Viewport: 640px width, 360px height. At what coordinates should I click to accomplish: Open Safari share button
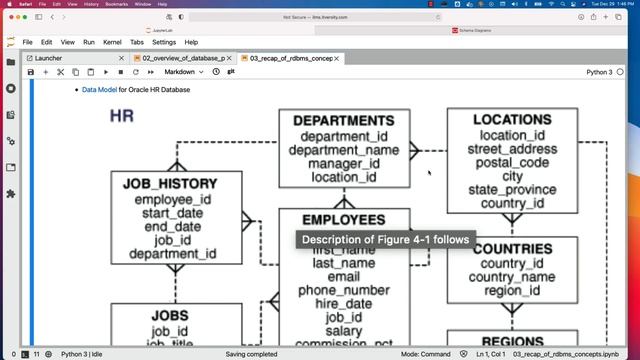(593, 17)
